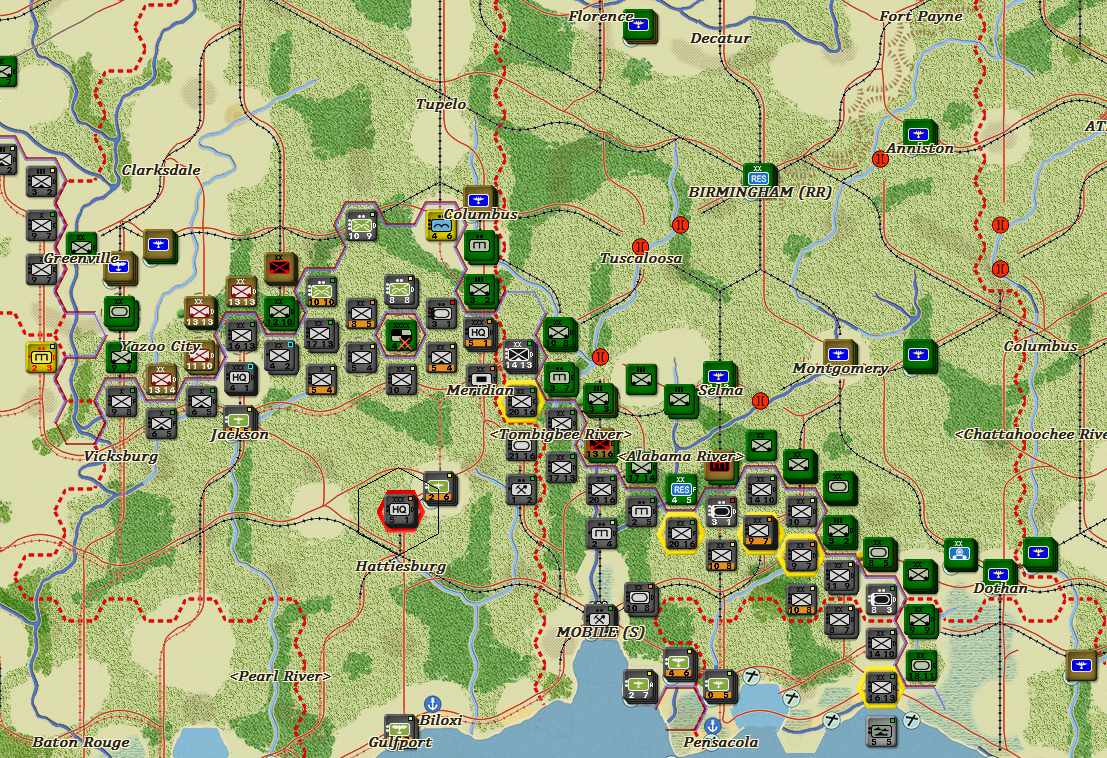
Task: Select the artillery 2-5 counter
Action: pyautogui.click(x=641, y=512)
